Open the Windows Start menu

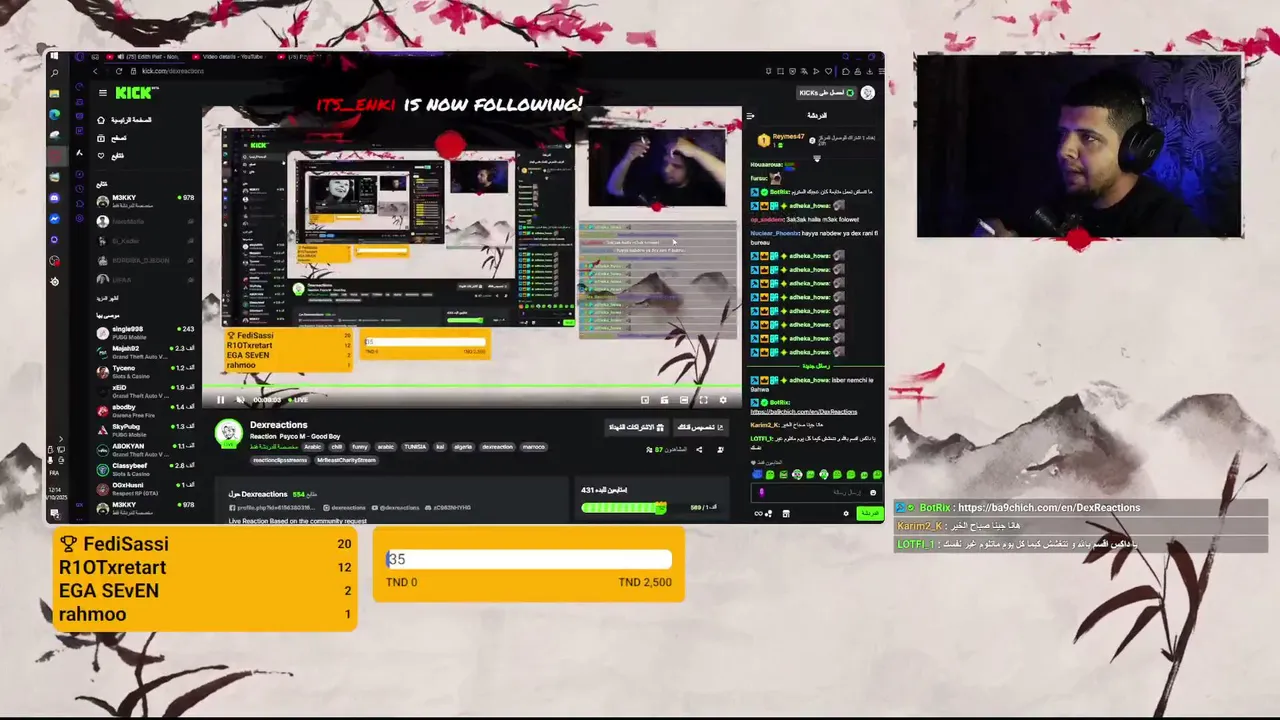[54, 57]
